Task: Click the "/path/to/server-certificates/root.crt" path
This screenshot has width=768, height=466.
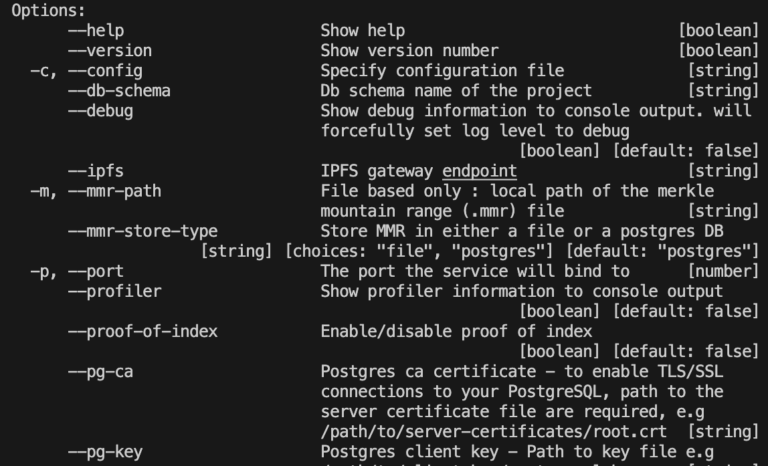Action: pos(494,432)
